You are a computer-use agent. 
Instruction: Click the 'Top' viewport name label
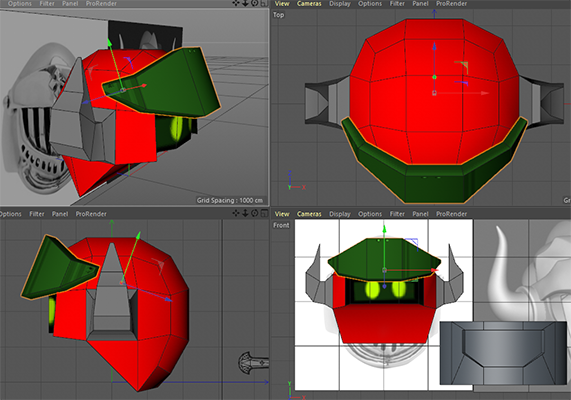coord(279,15)
